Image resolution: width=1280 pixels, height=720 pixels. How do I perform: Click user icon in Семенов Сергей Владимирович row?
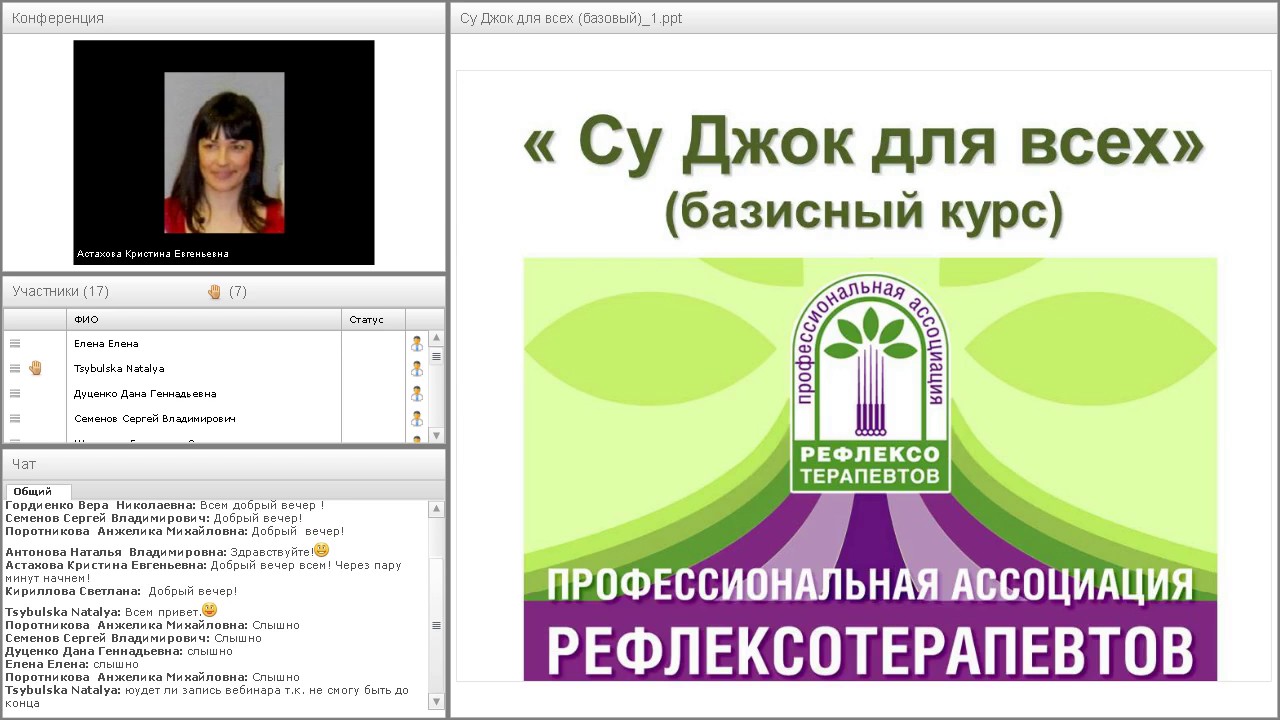pos(417,418)
